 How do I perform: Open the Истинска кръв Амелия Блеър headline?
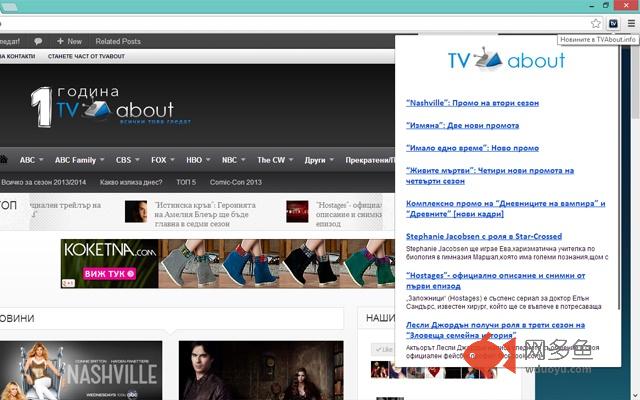(x=205, y=214)
